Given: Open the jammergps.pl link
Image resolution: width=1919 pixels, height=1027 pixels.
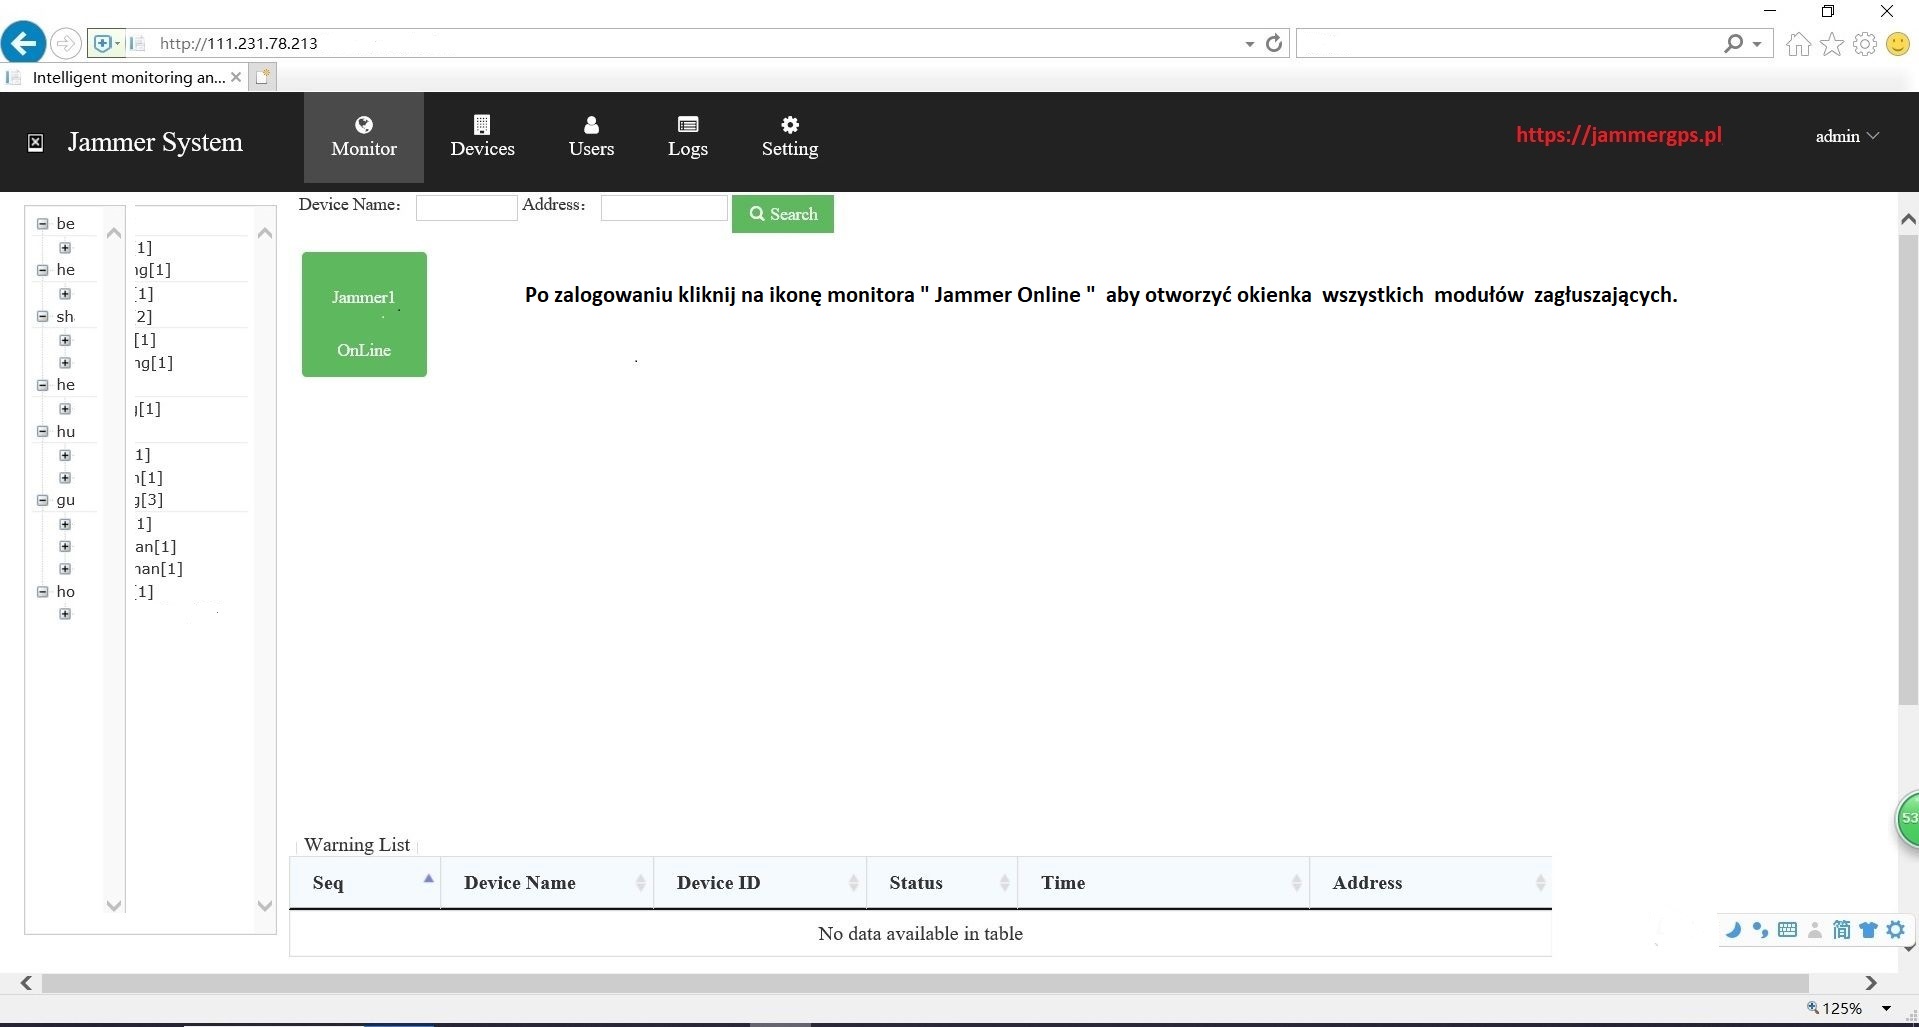Looking at the screenshot, I should [1618, 135].
